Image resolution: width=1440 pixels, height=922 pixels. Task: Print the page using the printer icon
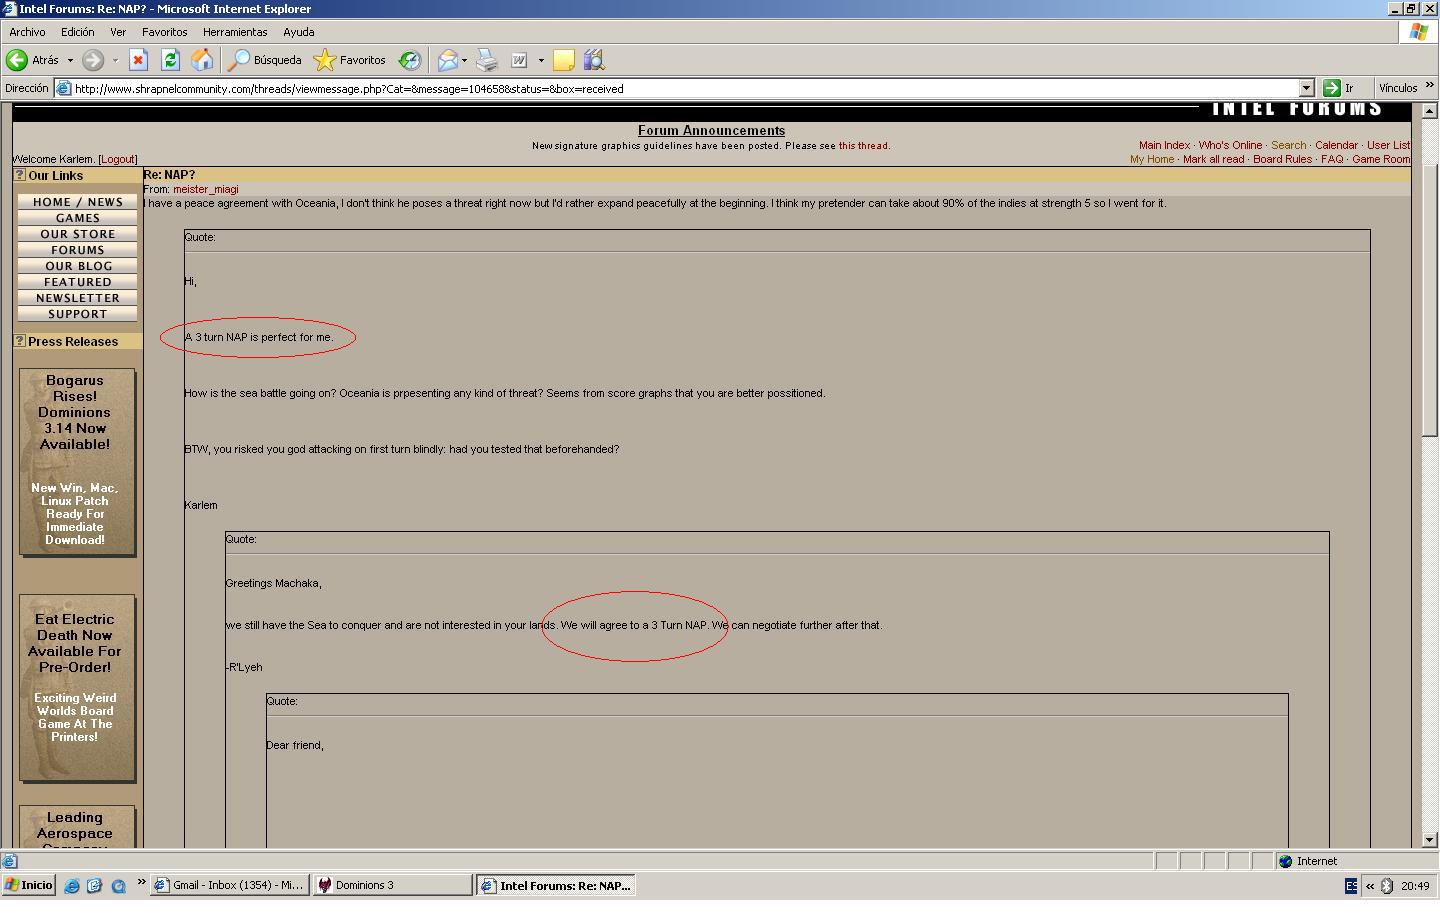click(487, 60)
